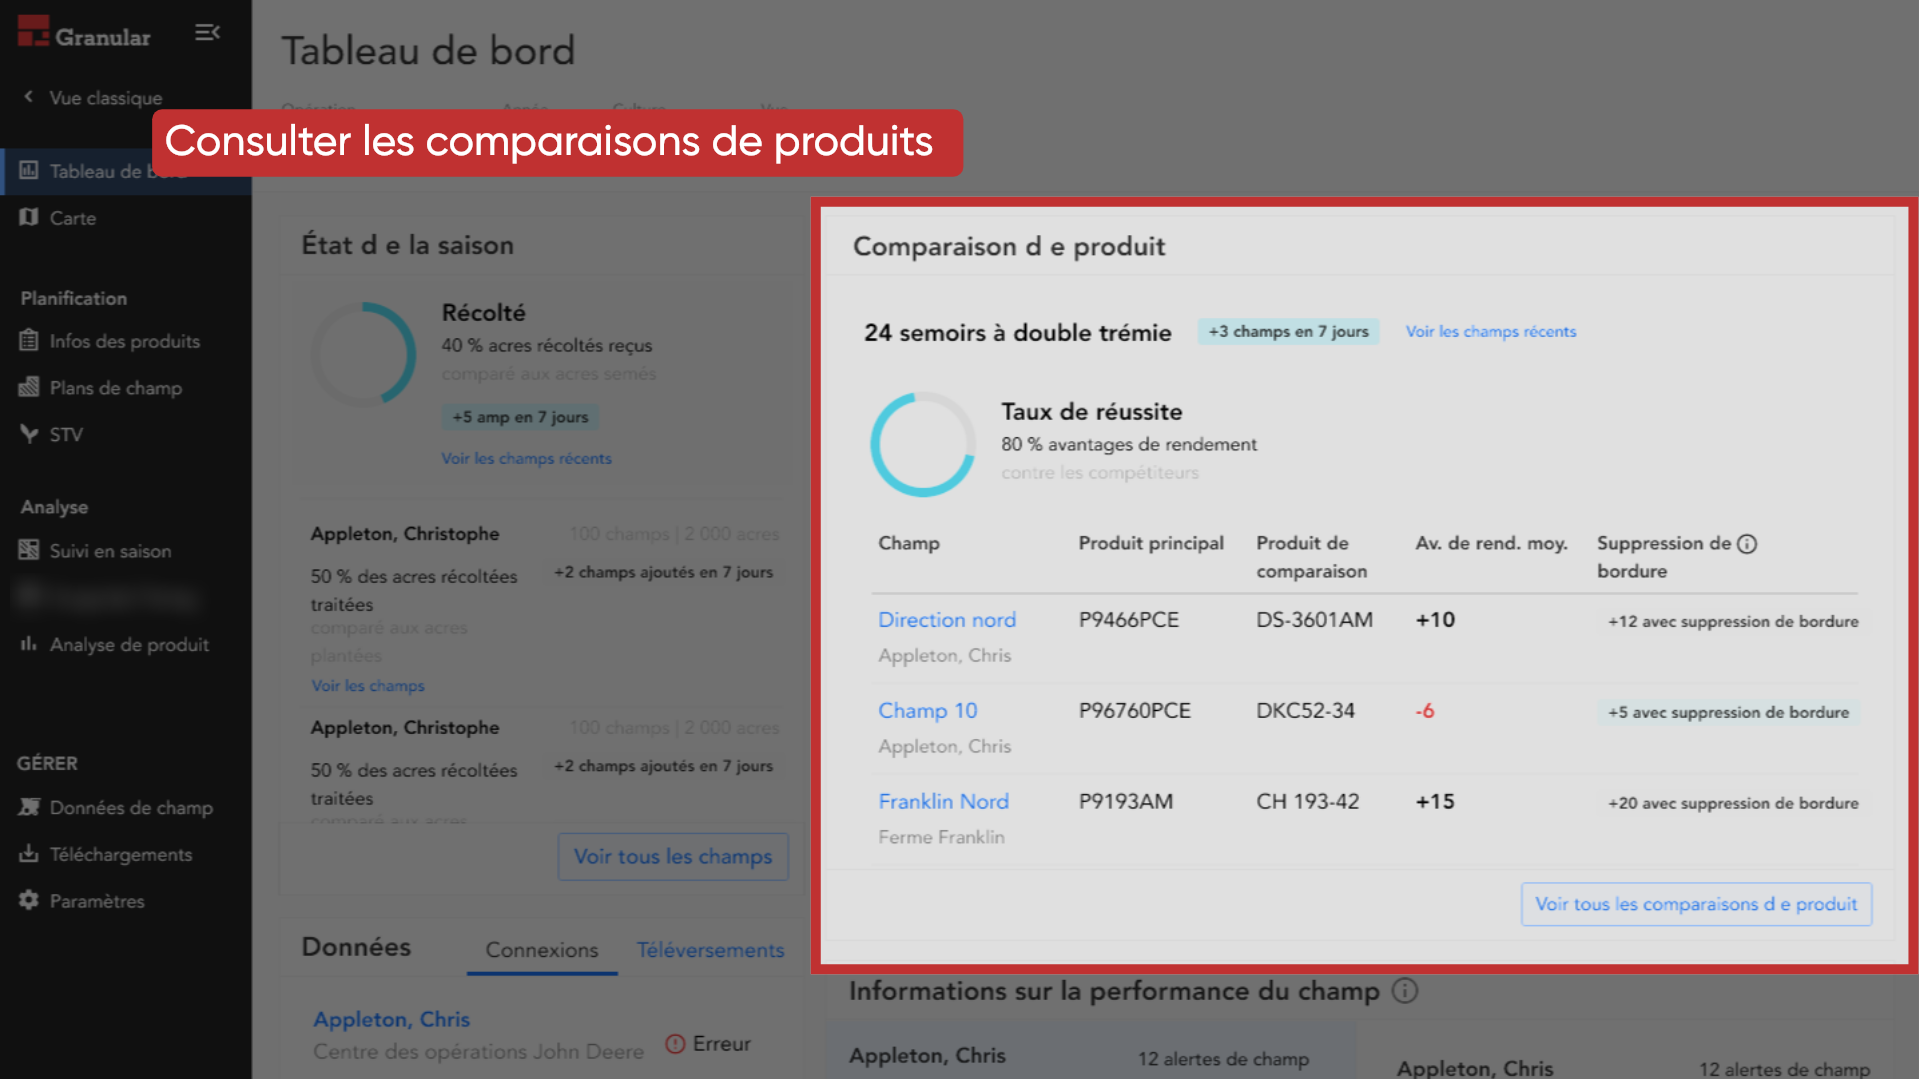Open Analyse de produit menu item
This screenshot has height=1079, width=1919.
click(x=129, y=645)
